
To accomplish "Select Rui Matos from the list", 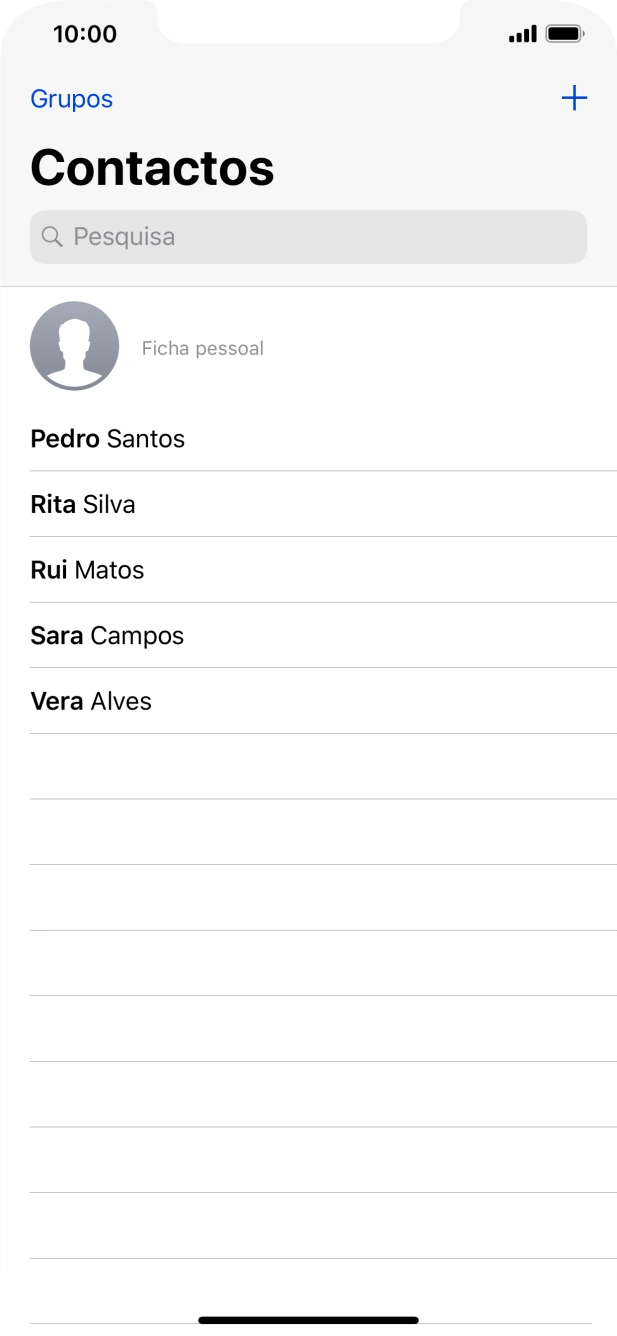I will pyautogui.click(x=87, y=570).
